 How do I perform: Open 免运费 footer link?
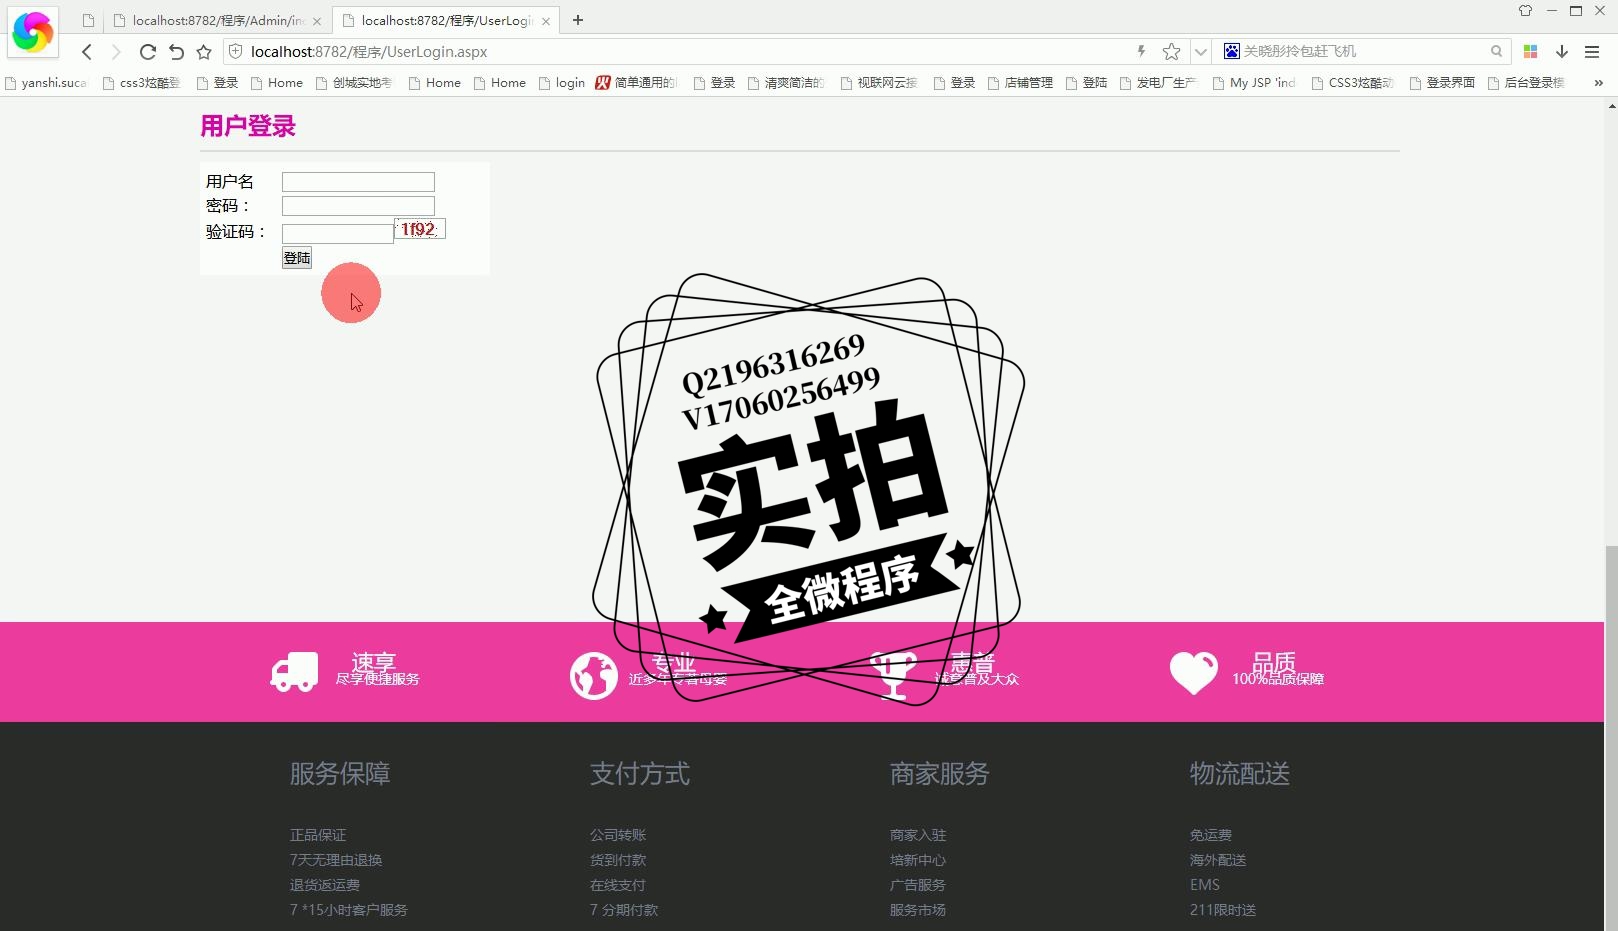1211,835
